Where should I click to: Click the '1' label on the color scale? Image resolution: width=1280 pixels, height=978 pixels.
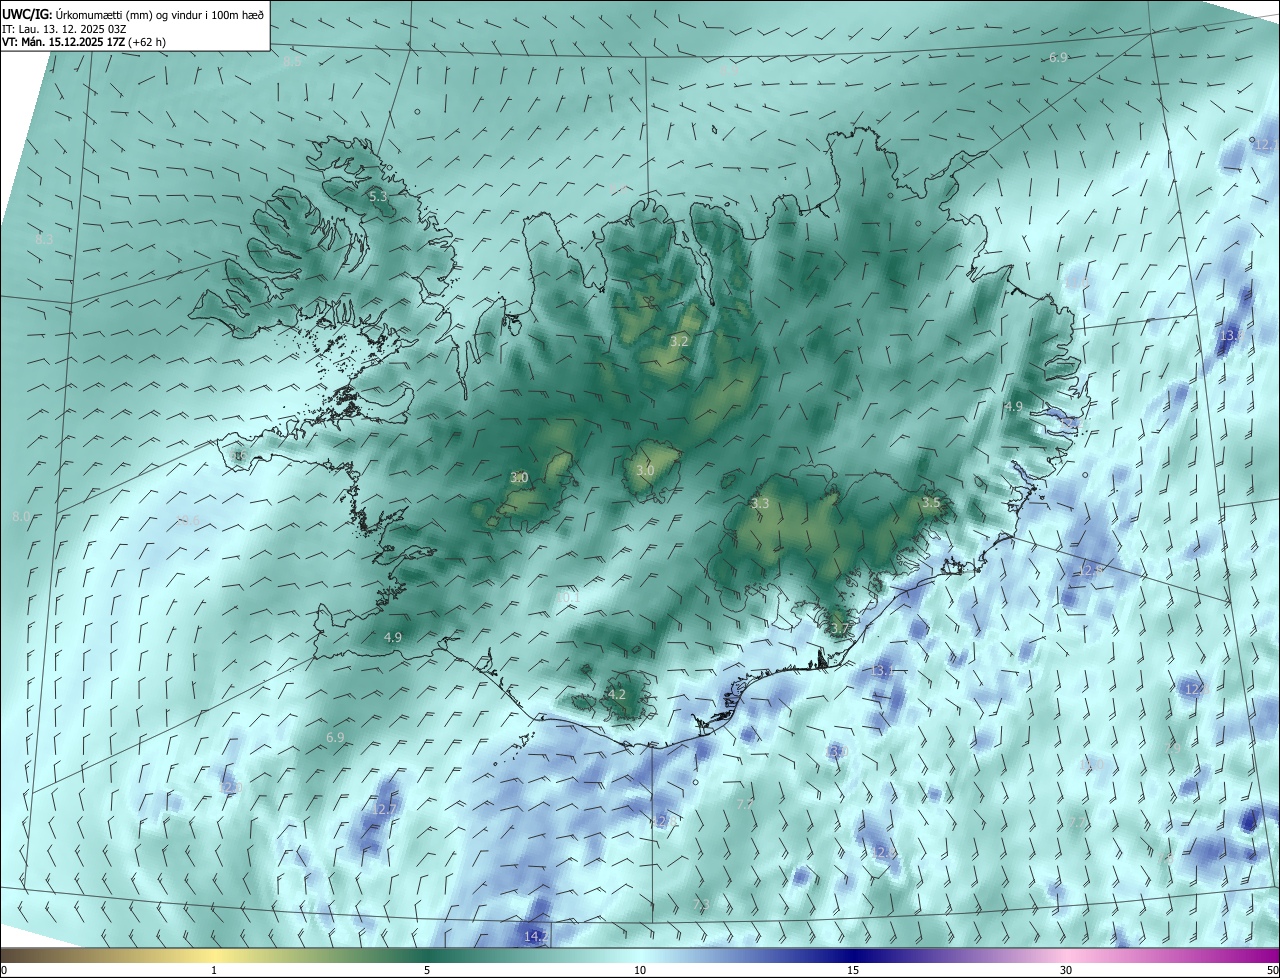coord(214,970)
